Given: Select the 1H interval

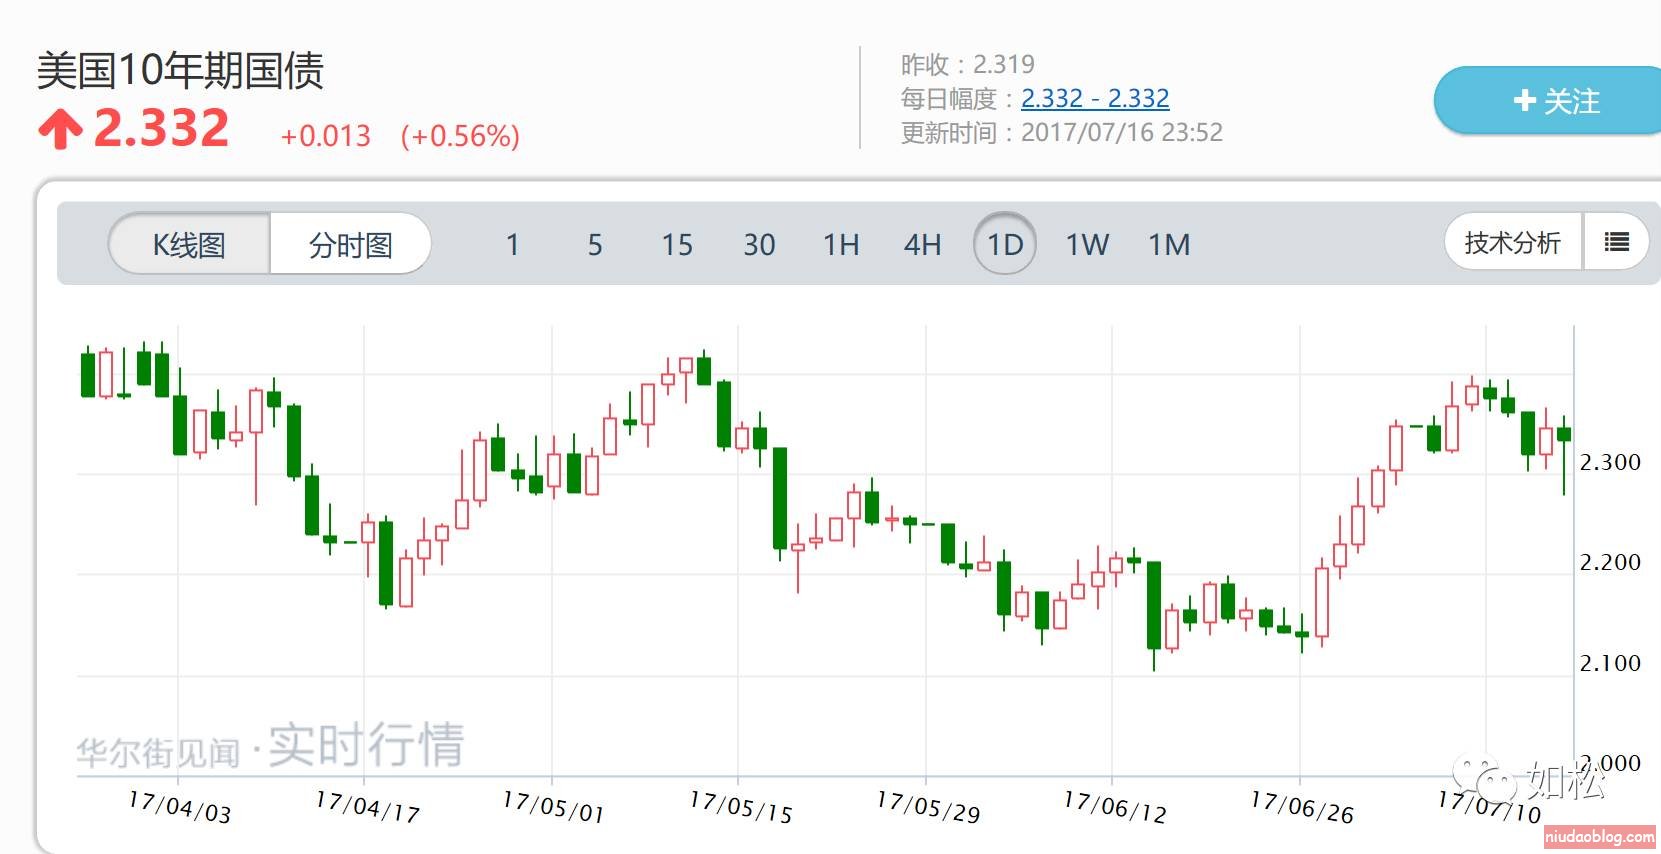Looking at the screenshot, I should click(841, 244).
